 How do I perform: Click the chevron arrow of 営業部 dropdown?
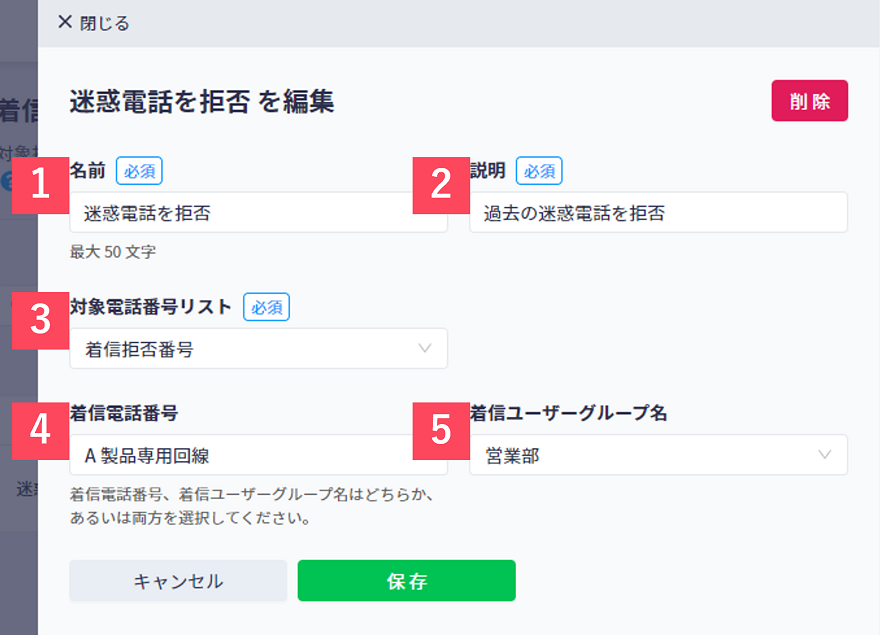coord(824,455)
